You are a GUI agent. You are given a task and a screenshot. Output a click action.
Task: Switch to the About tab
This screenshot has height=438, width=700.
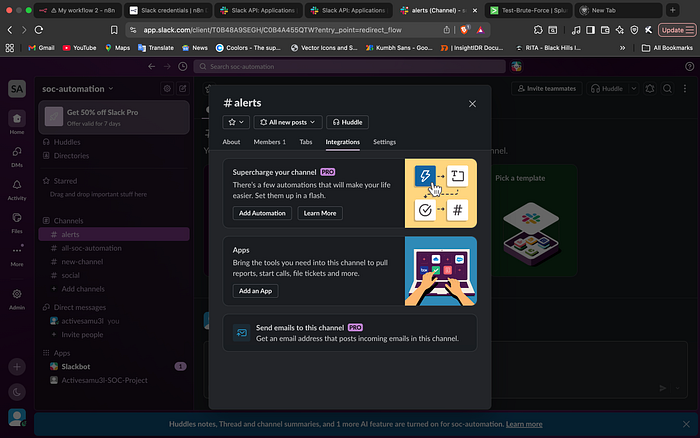point(231,142)
